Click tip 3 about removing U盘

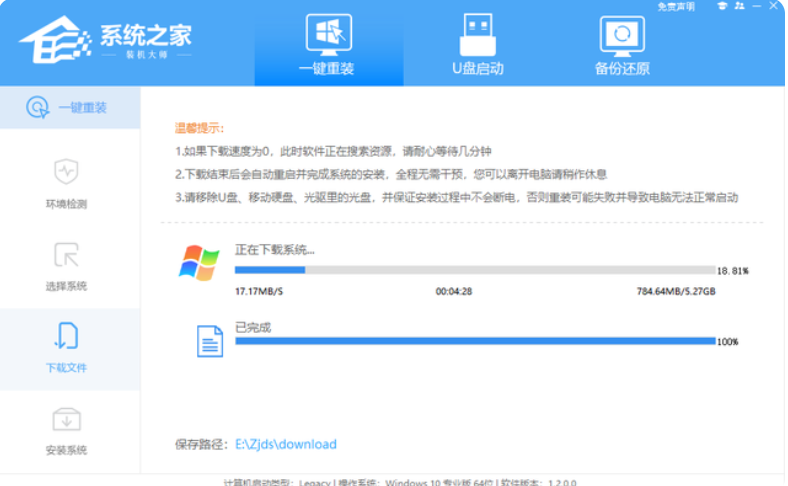(456, 198)
